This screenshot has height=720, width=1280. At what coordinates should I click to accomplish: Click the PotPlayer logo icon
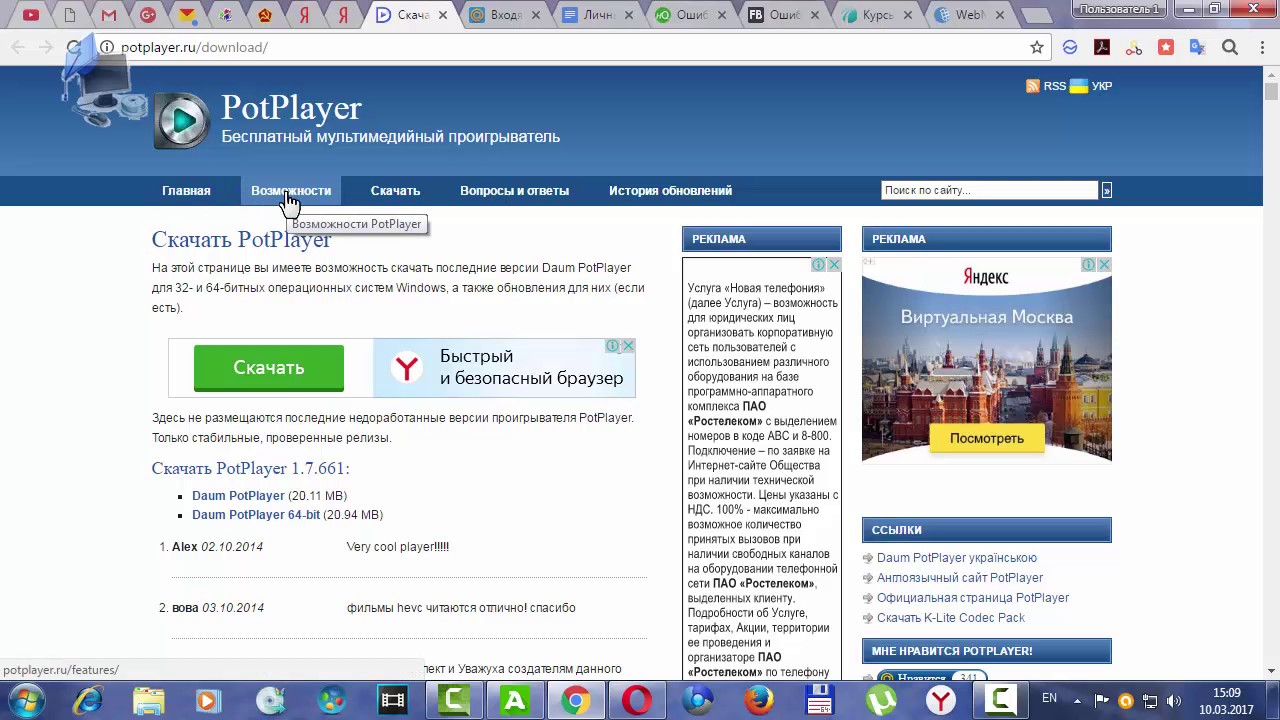(x=181, y=120)
